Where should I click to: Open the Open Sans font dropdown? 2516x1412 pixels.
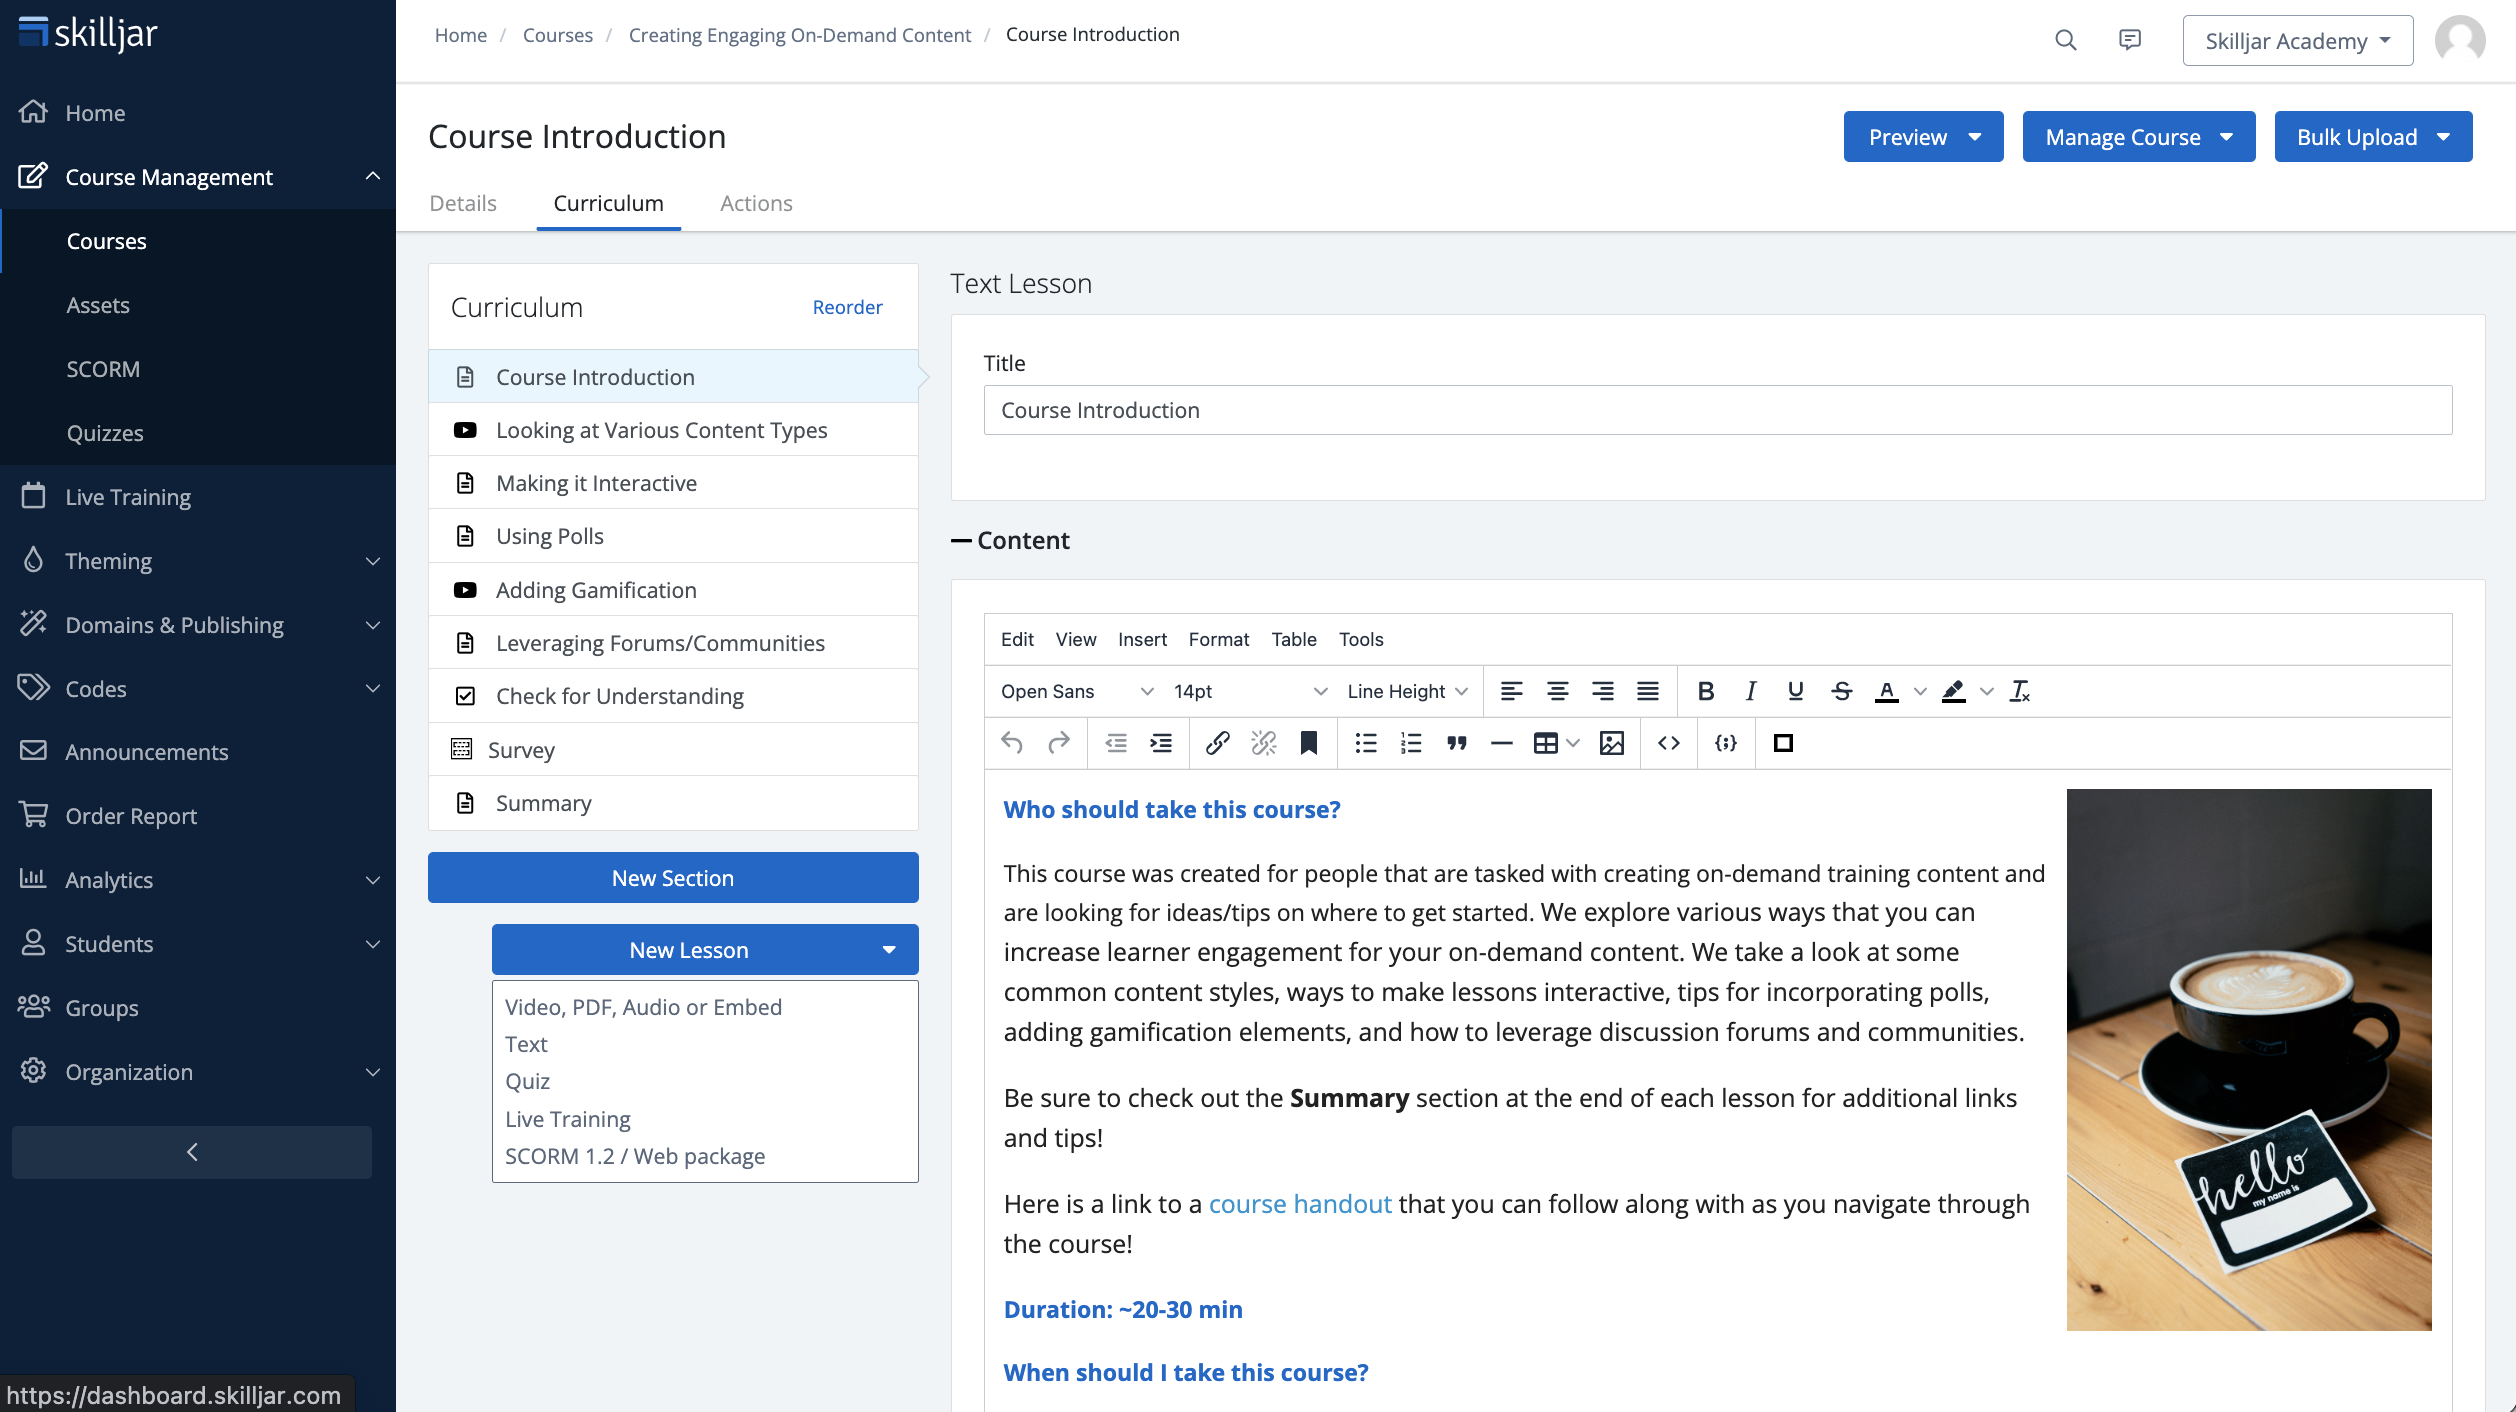[x=1077, y=691]
